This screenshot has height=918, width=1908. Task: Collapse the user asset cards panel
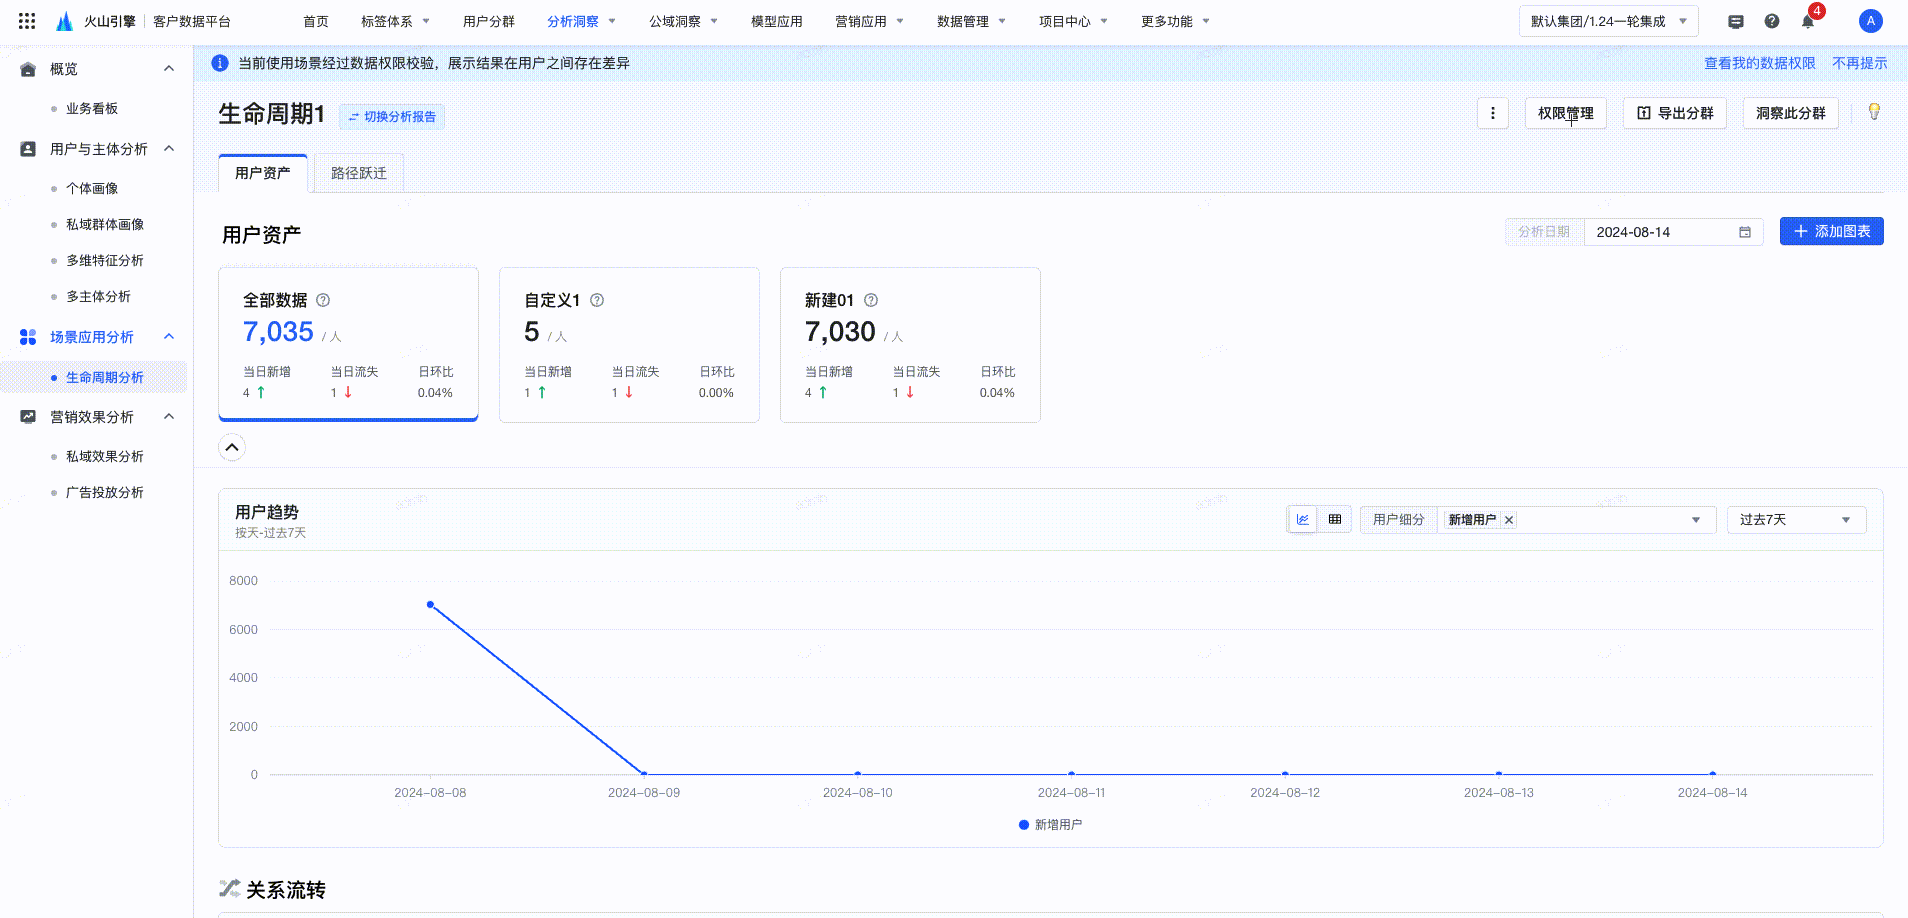click(x=232, y=447)
